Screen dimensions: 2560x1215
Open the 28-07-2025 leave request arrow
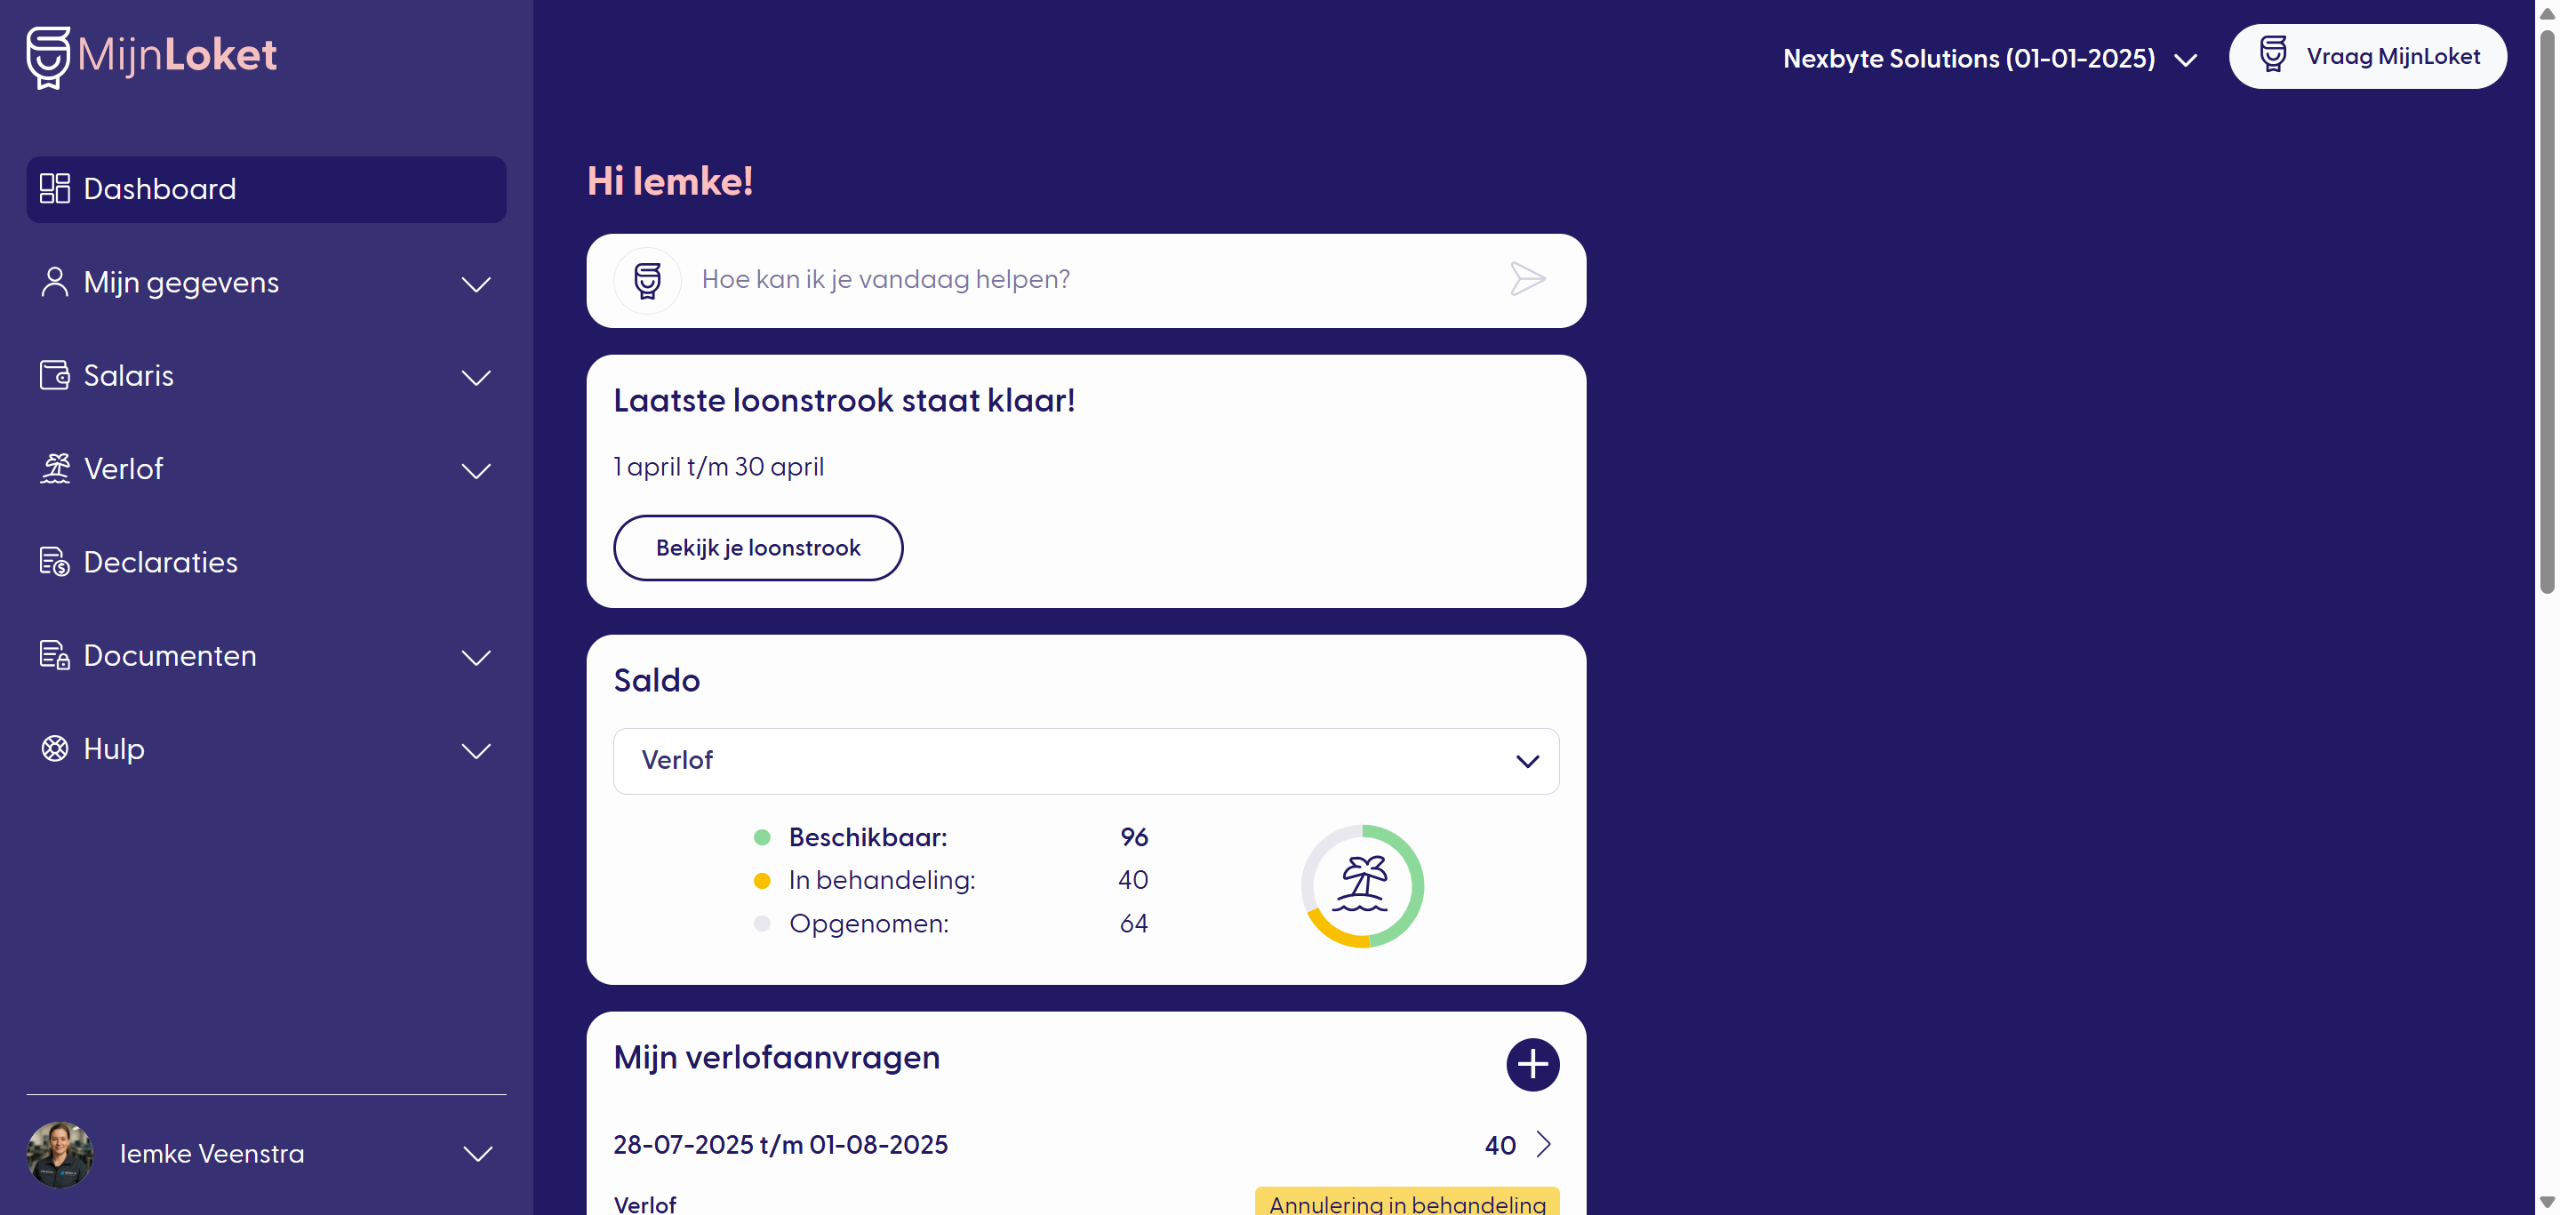1544,1144
